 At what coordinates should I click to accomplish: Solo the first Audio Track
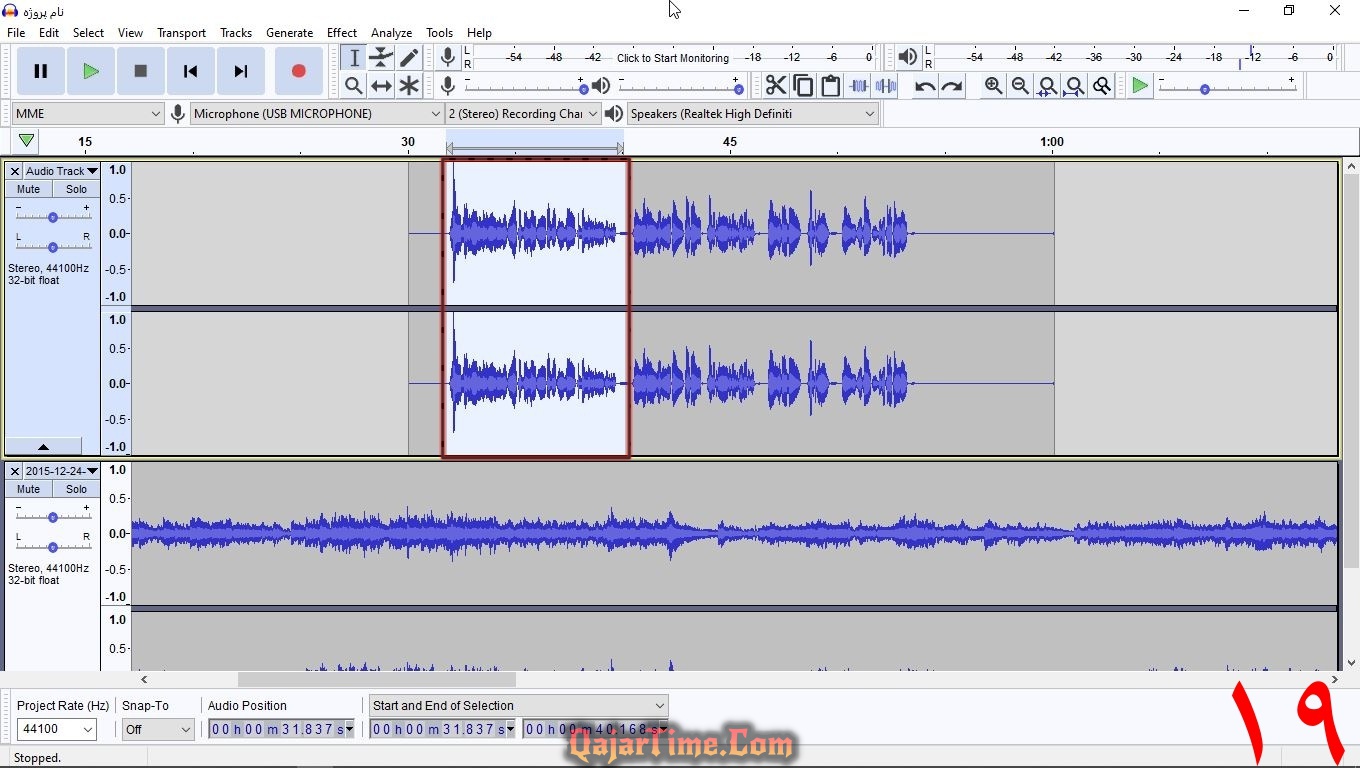[x=77, y=189]
